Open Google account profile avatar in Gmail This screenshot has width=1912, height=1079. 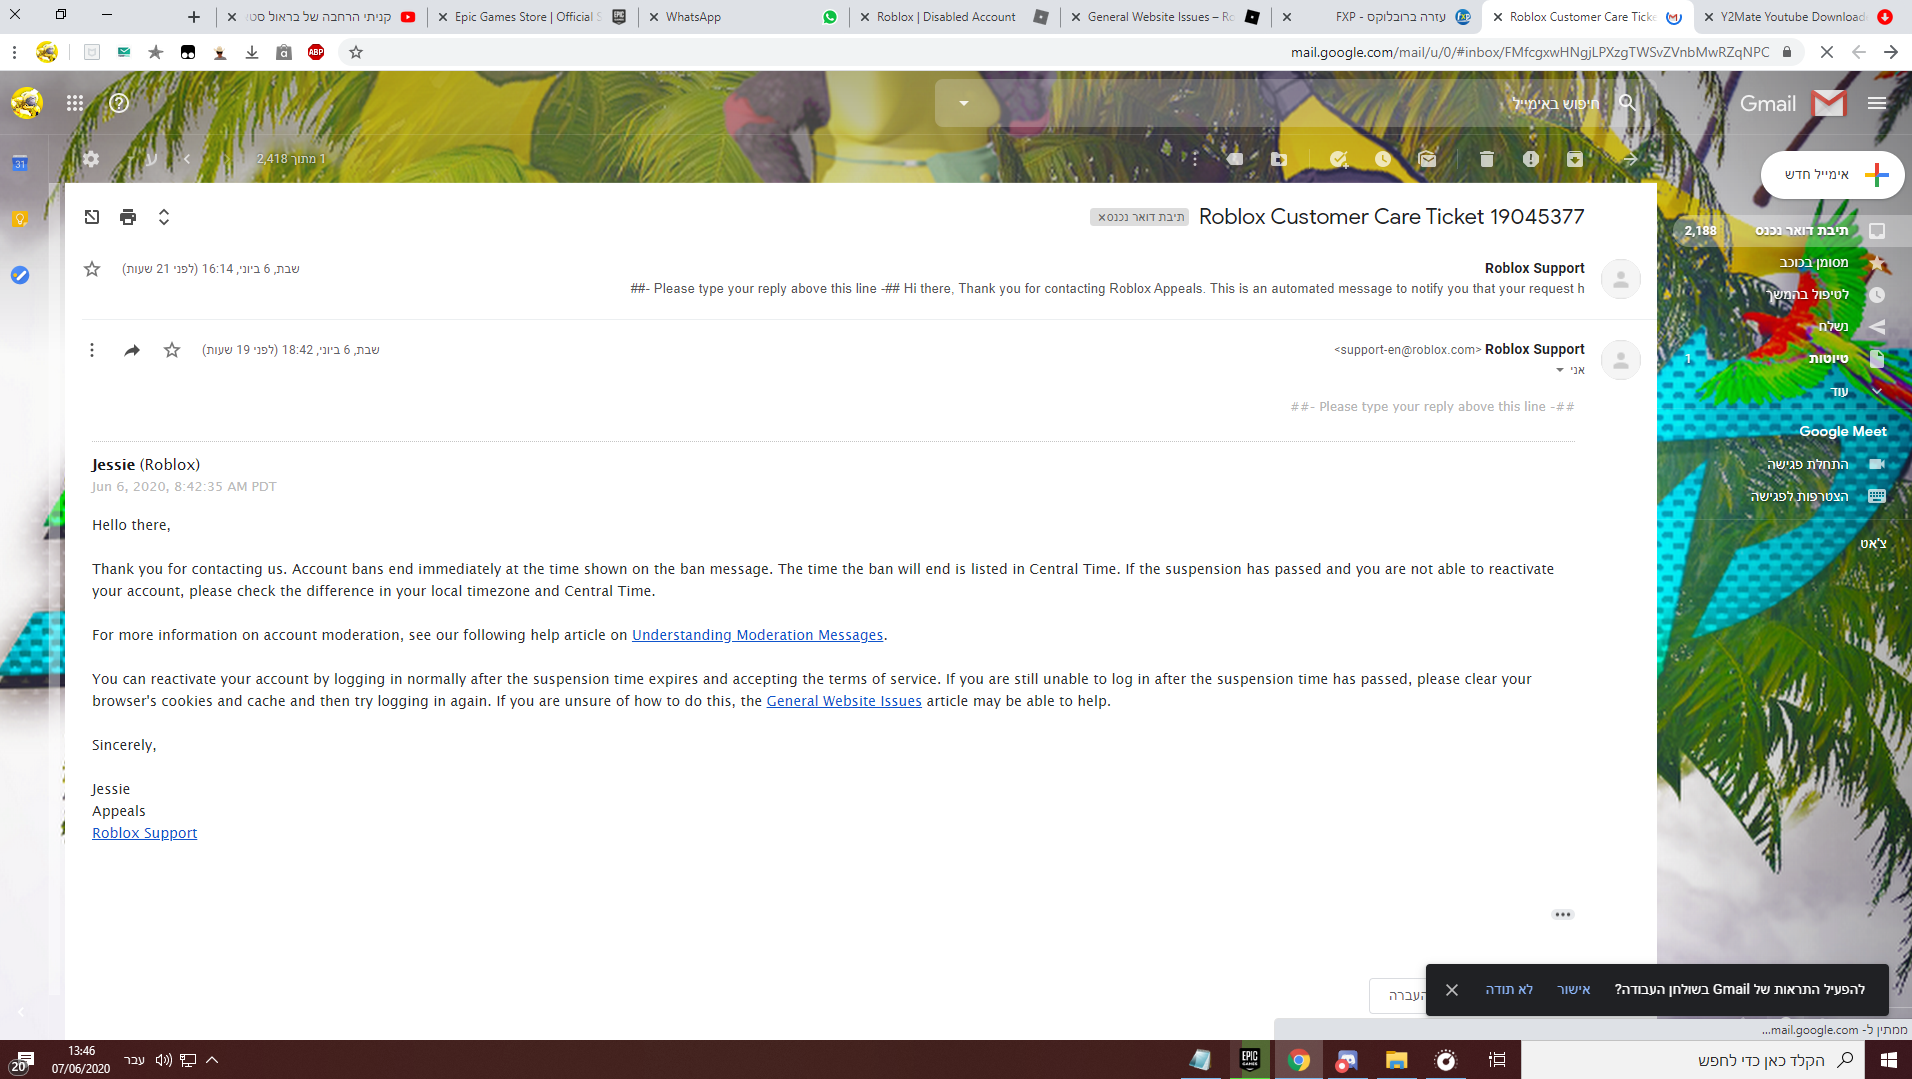click(27, 102)
